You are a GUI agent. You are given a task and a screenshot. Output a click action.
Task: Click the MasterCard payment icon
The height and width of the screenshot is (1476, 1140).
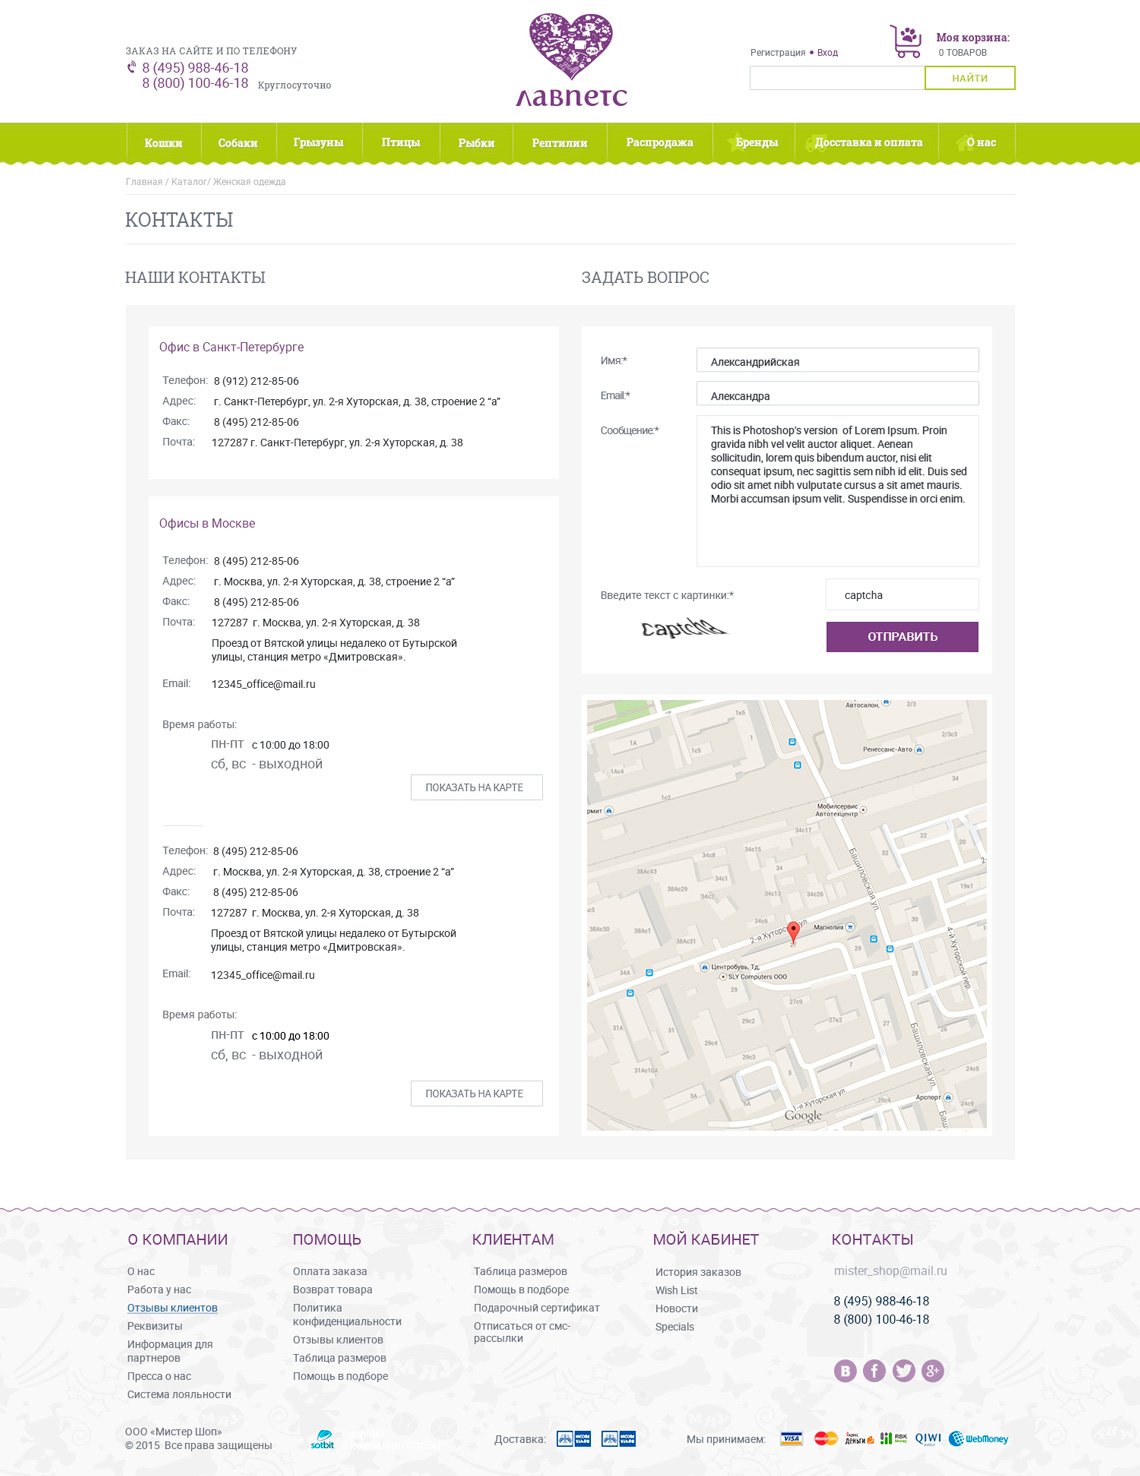pyautogui.click(x=826, y=1439)
